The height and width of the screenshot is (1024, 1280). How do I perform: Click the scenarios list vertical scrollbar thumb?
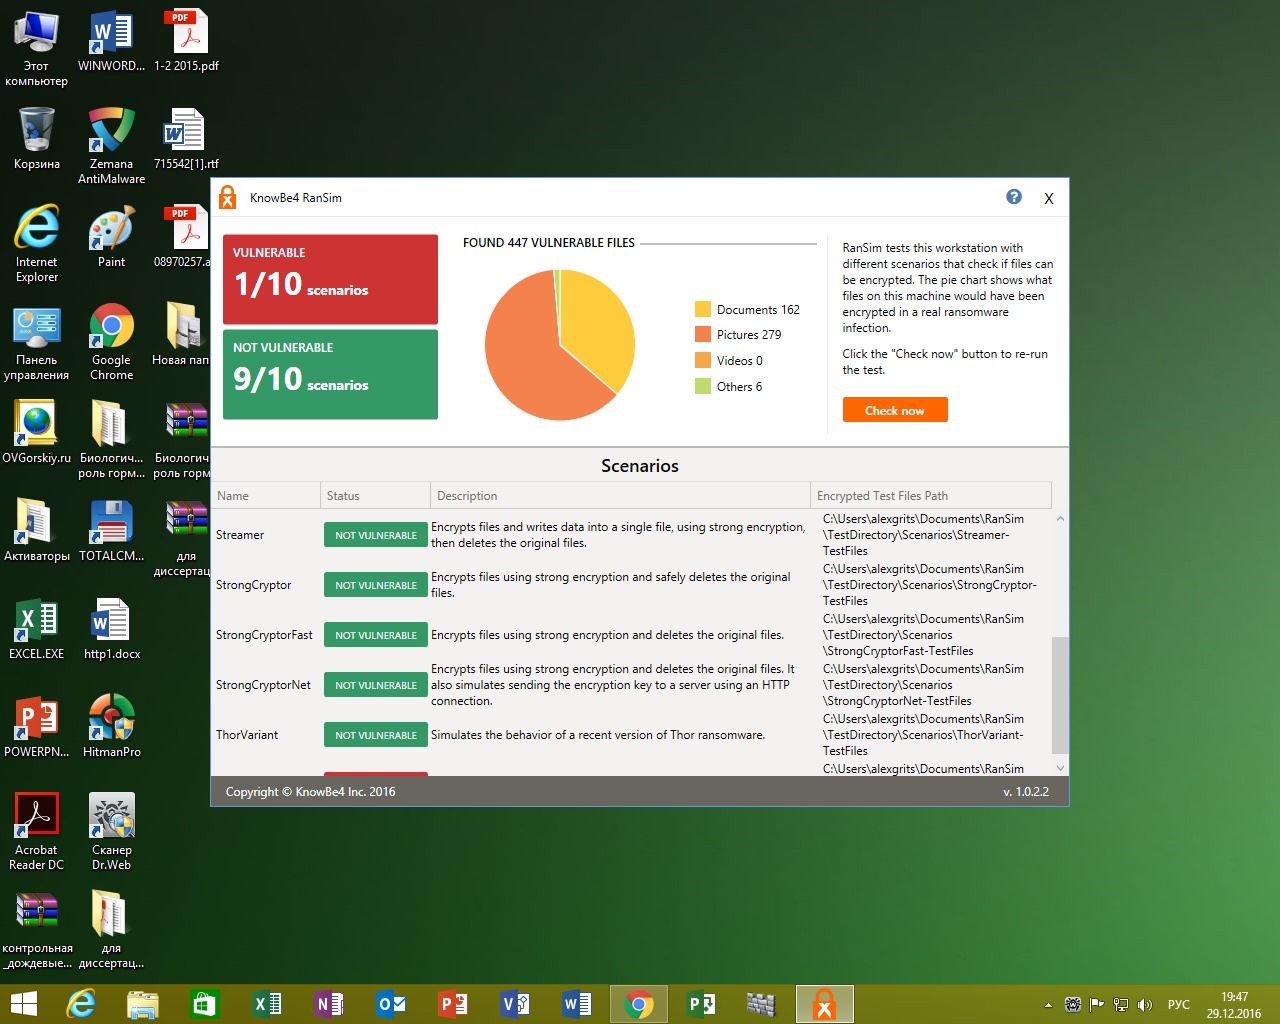1060,694
